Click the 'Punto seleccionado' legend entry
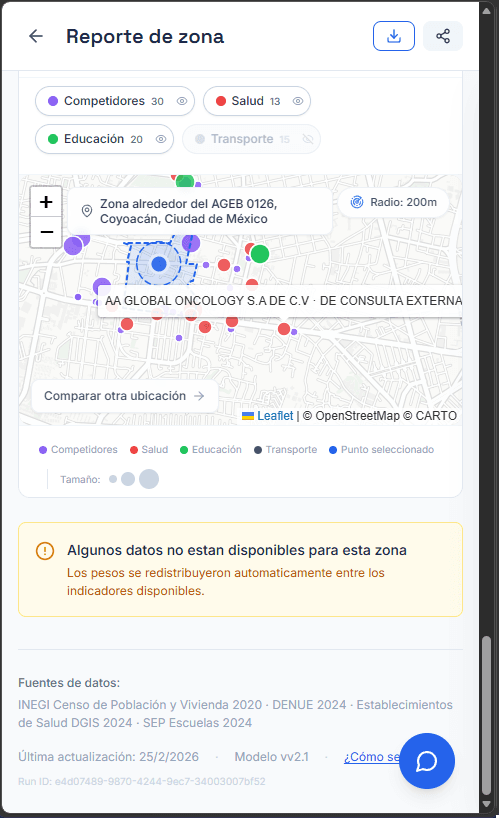 click(x=381, y=450)
